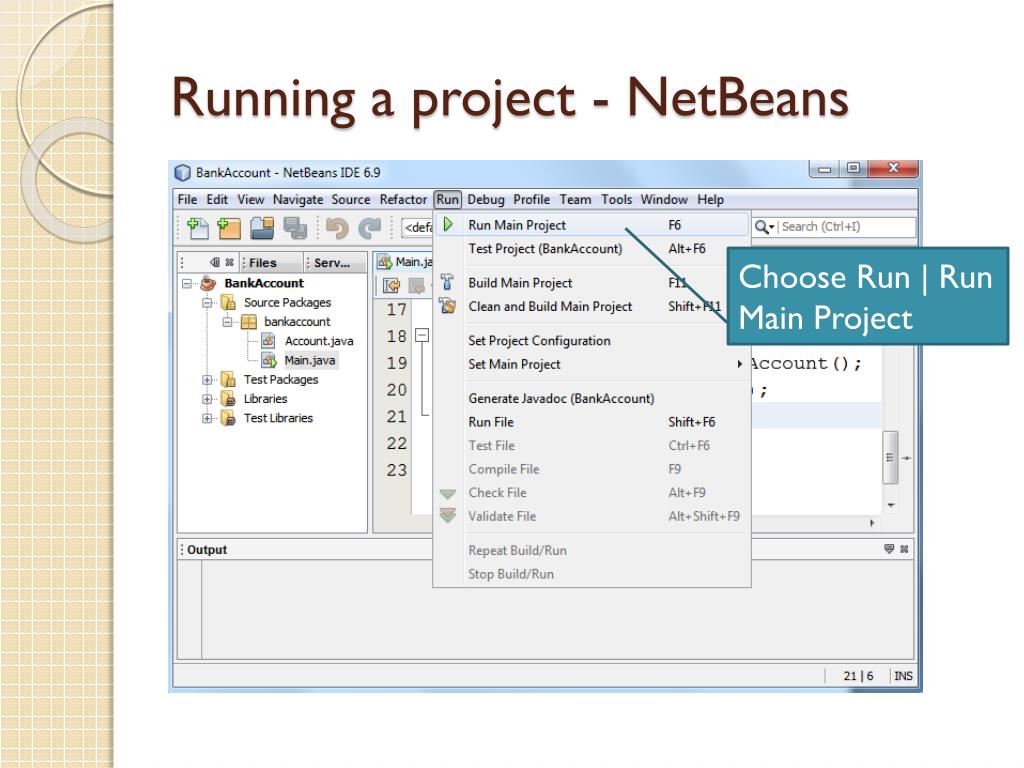Click the magnifier icon in Search box
The width and height of the screenshot is (1024, 768).
pos(763,227)
